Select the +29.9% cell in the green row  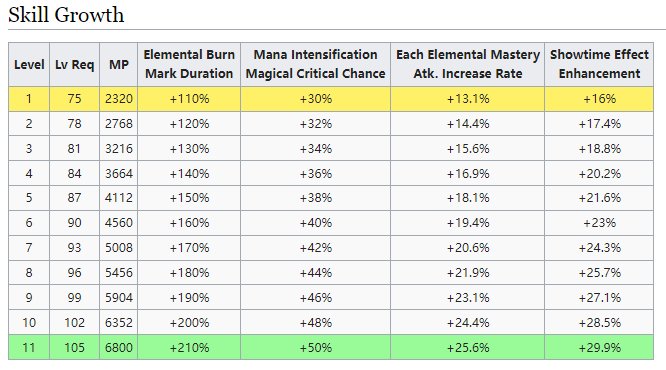599,347
